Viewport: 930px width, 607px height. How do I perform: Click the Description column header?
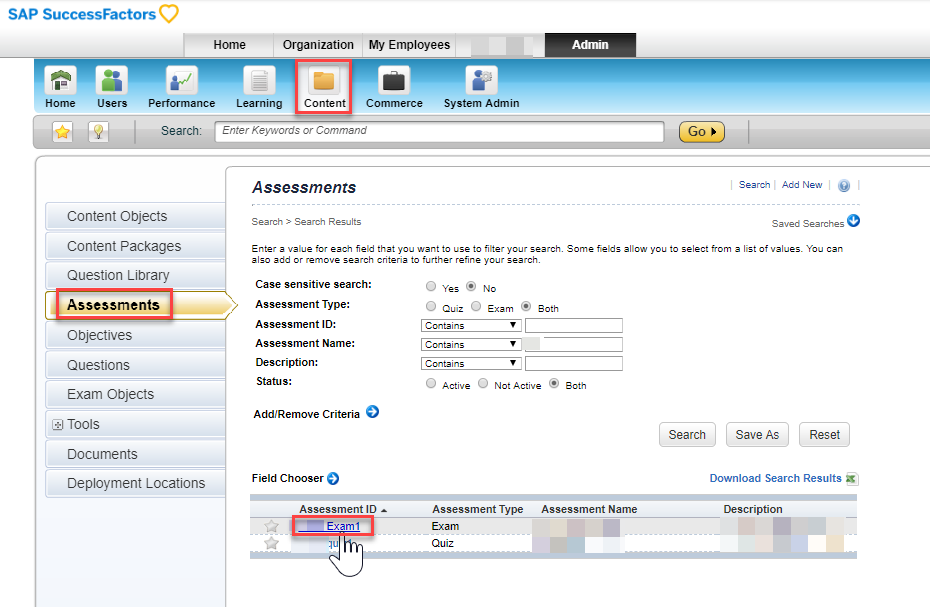coord(753,509)
